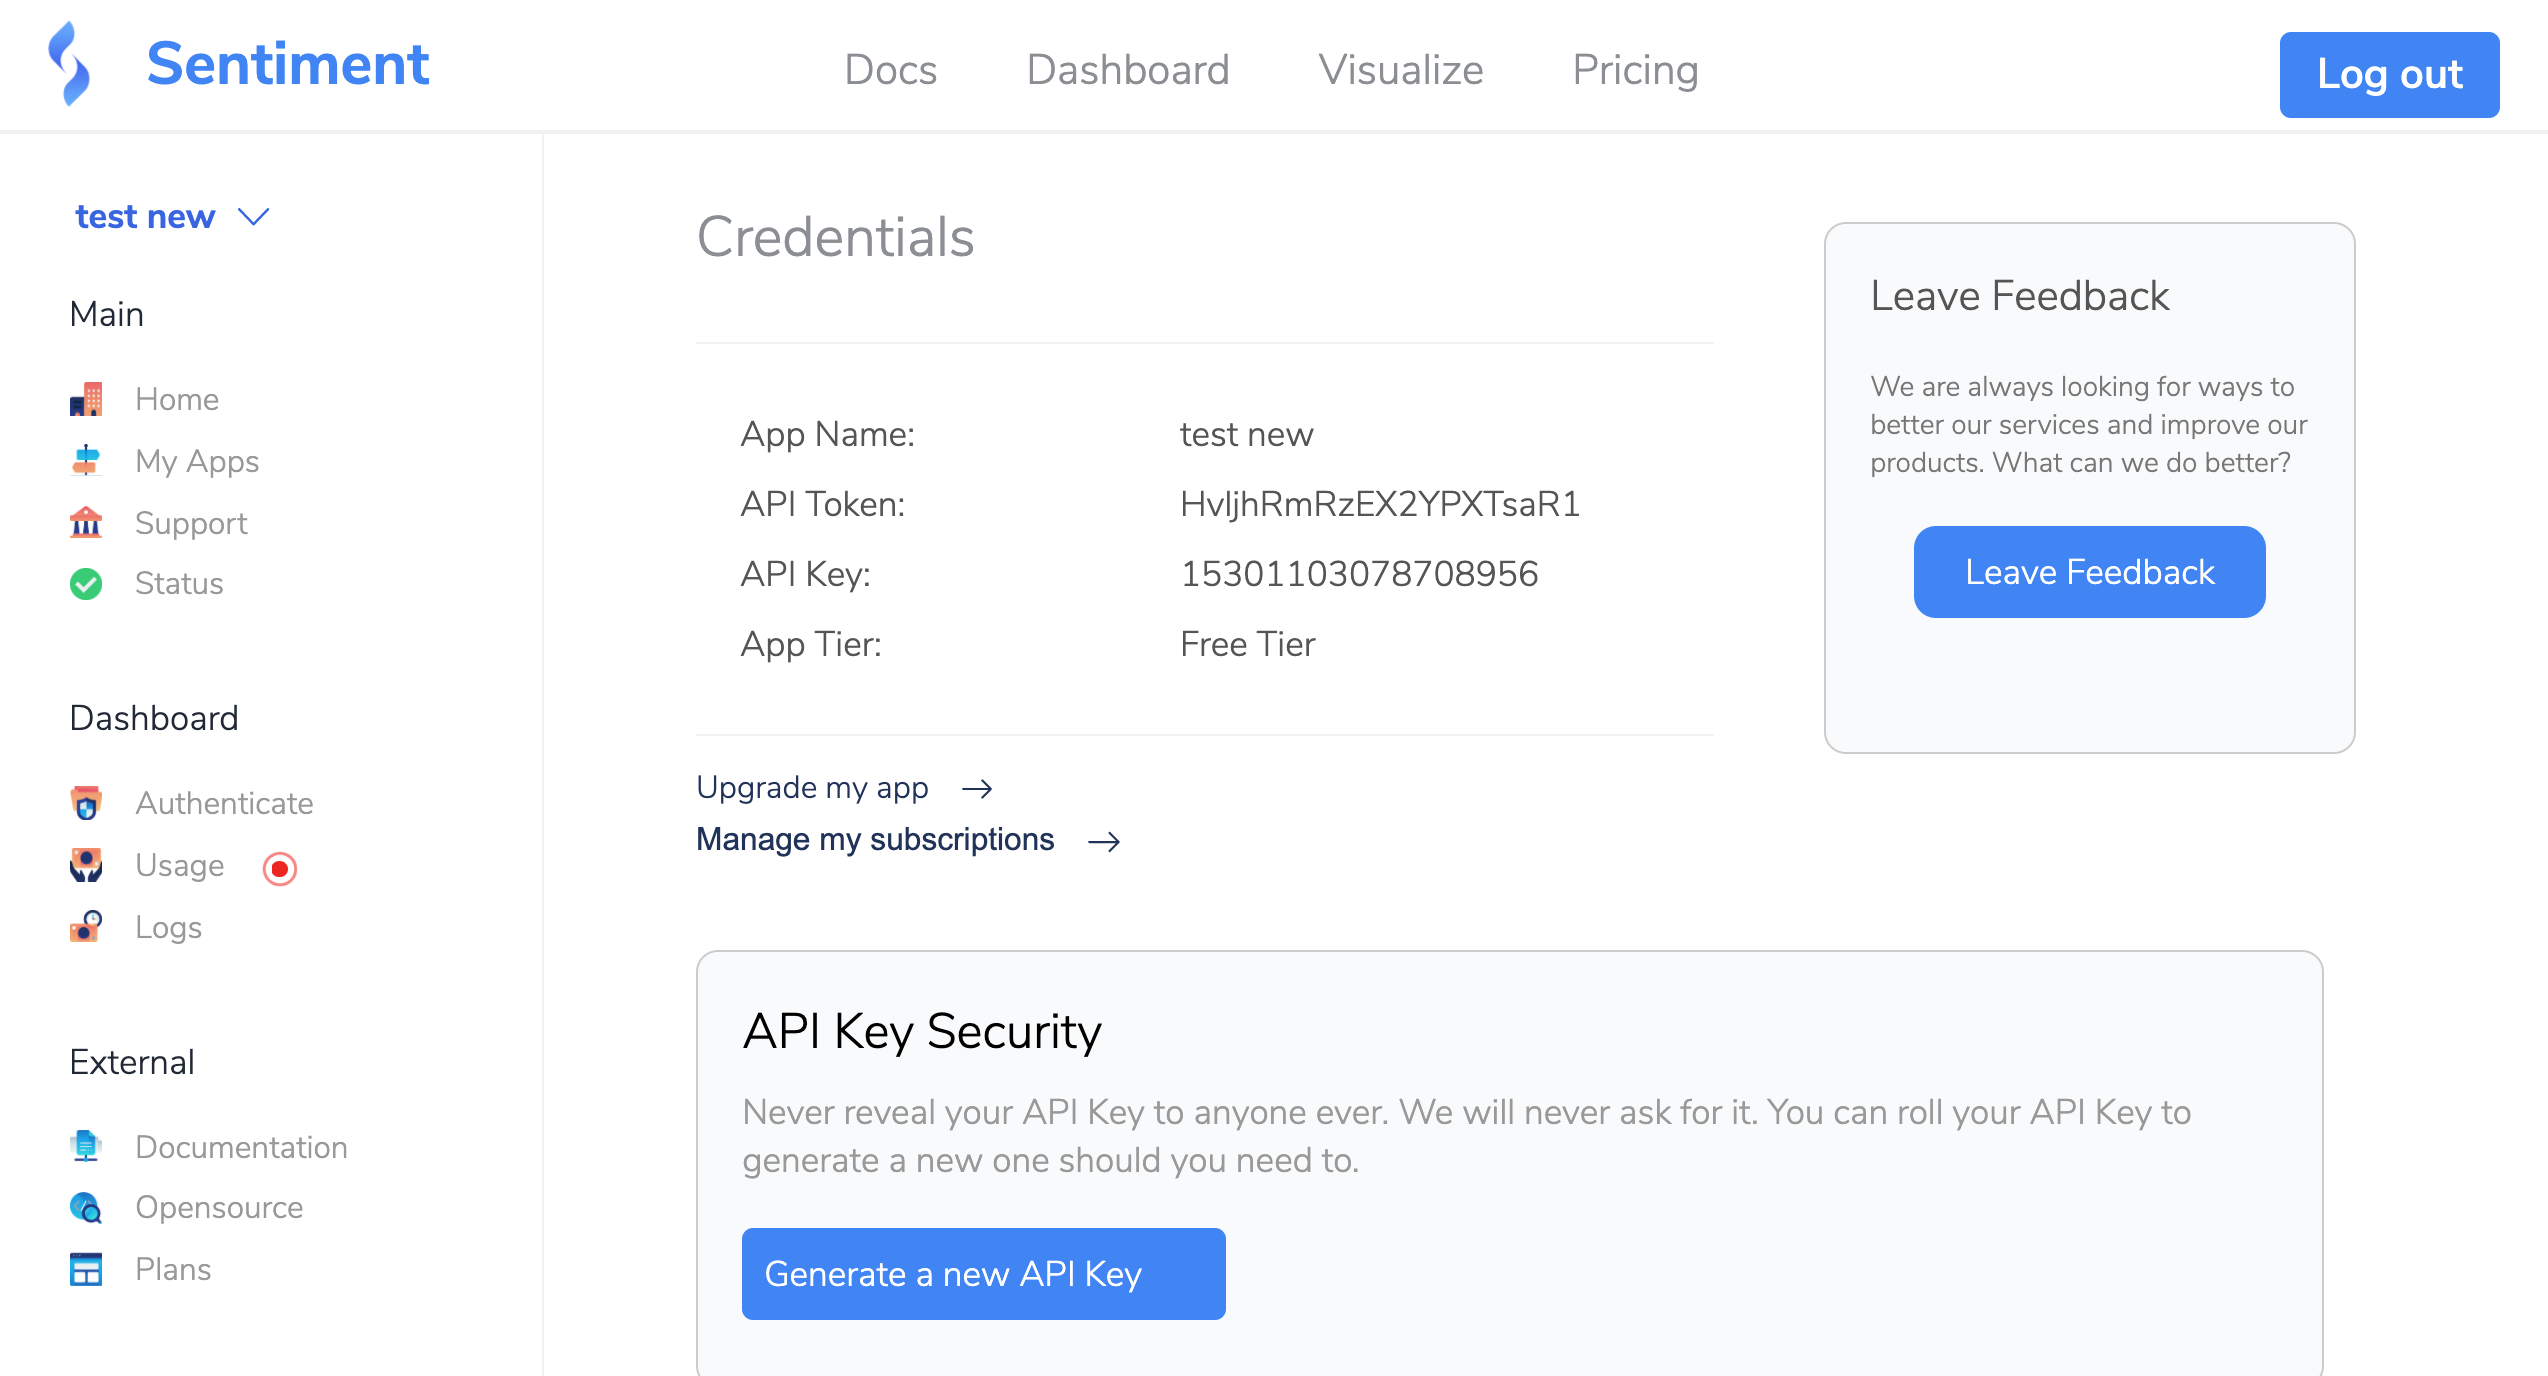Open the test new app selector

point(146,217)
